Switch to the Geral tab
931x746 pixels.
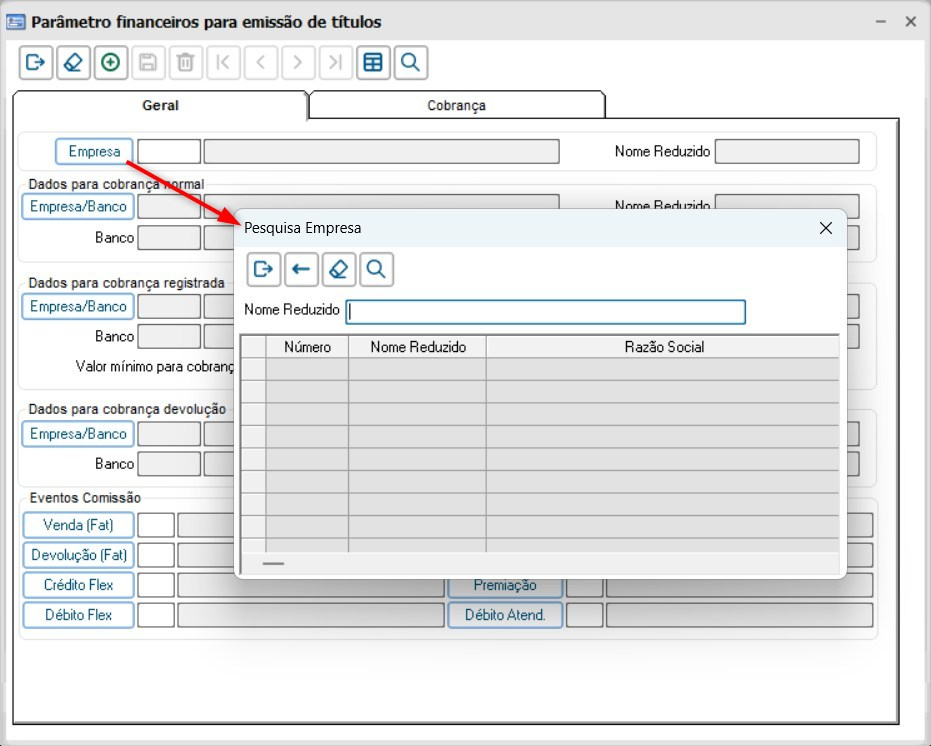(160, 106)
